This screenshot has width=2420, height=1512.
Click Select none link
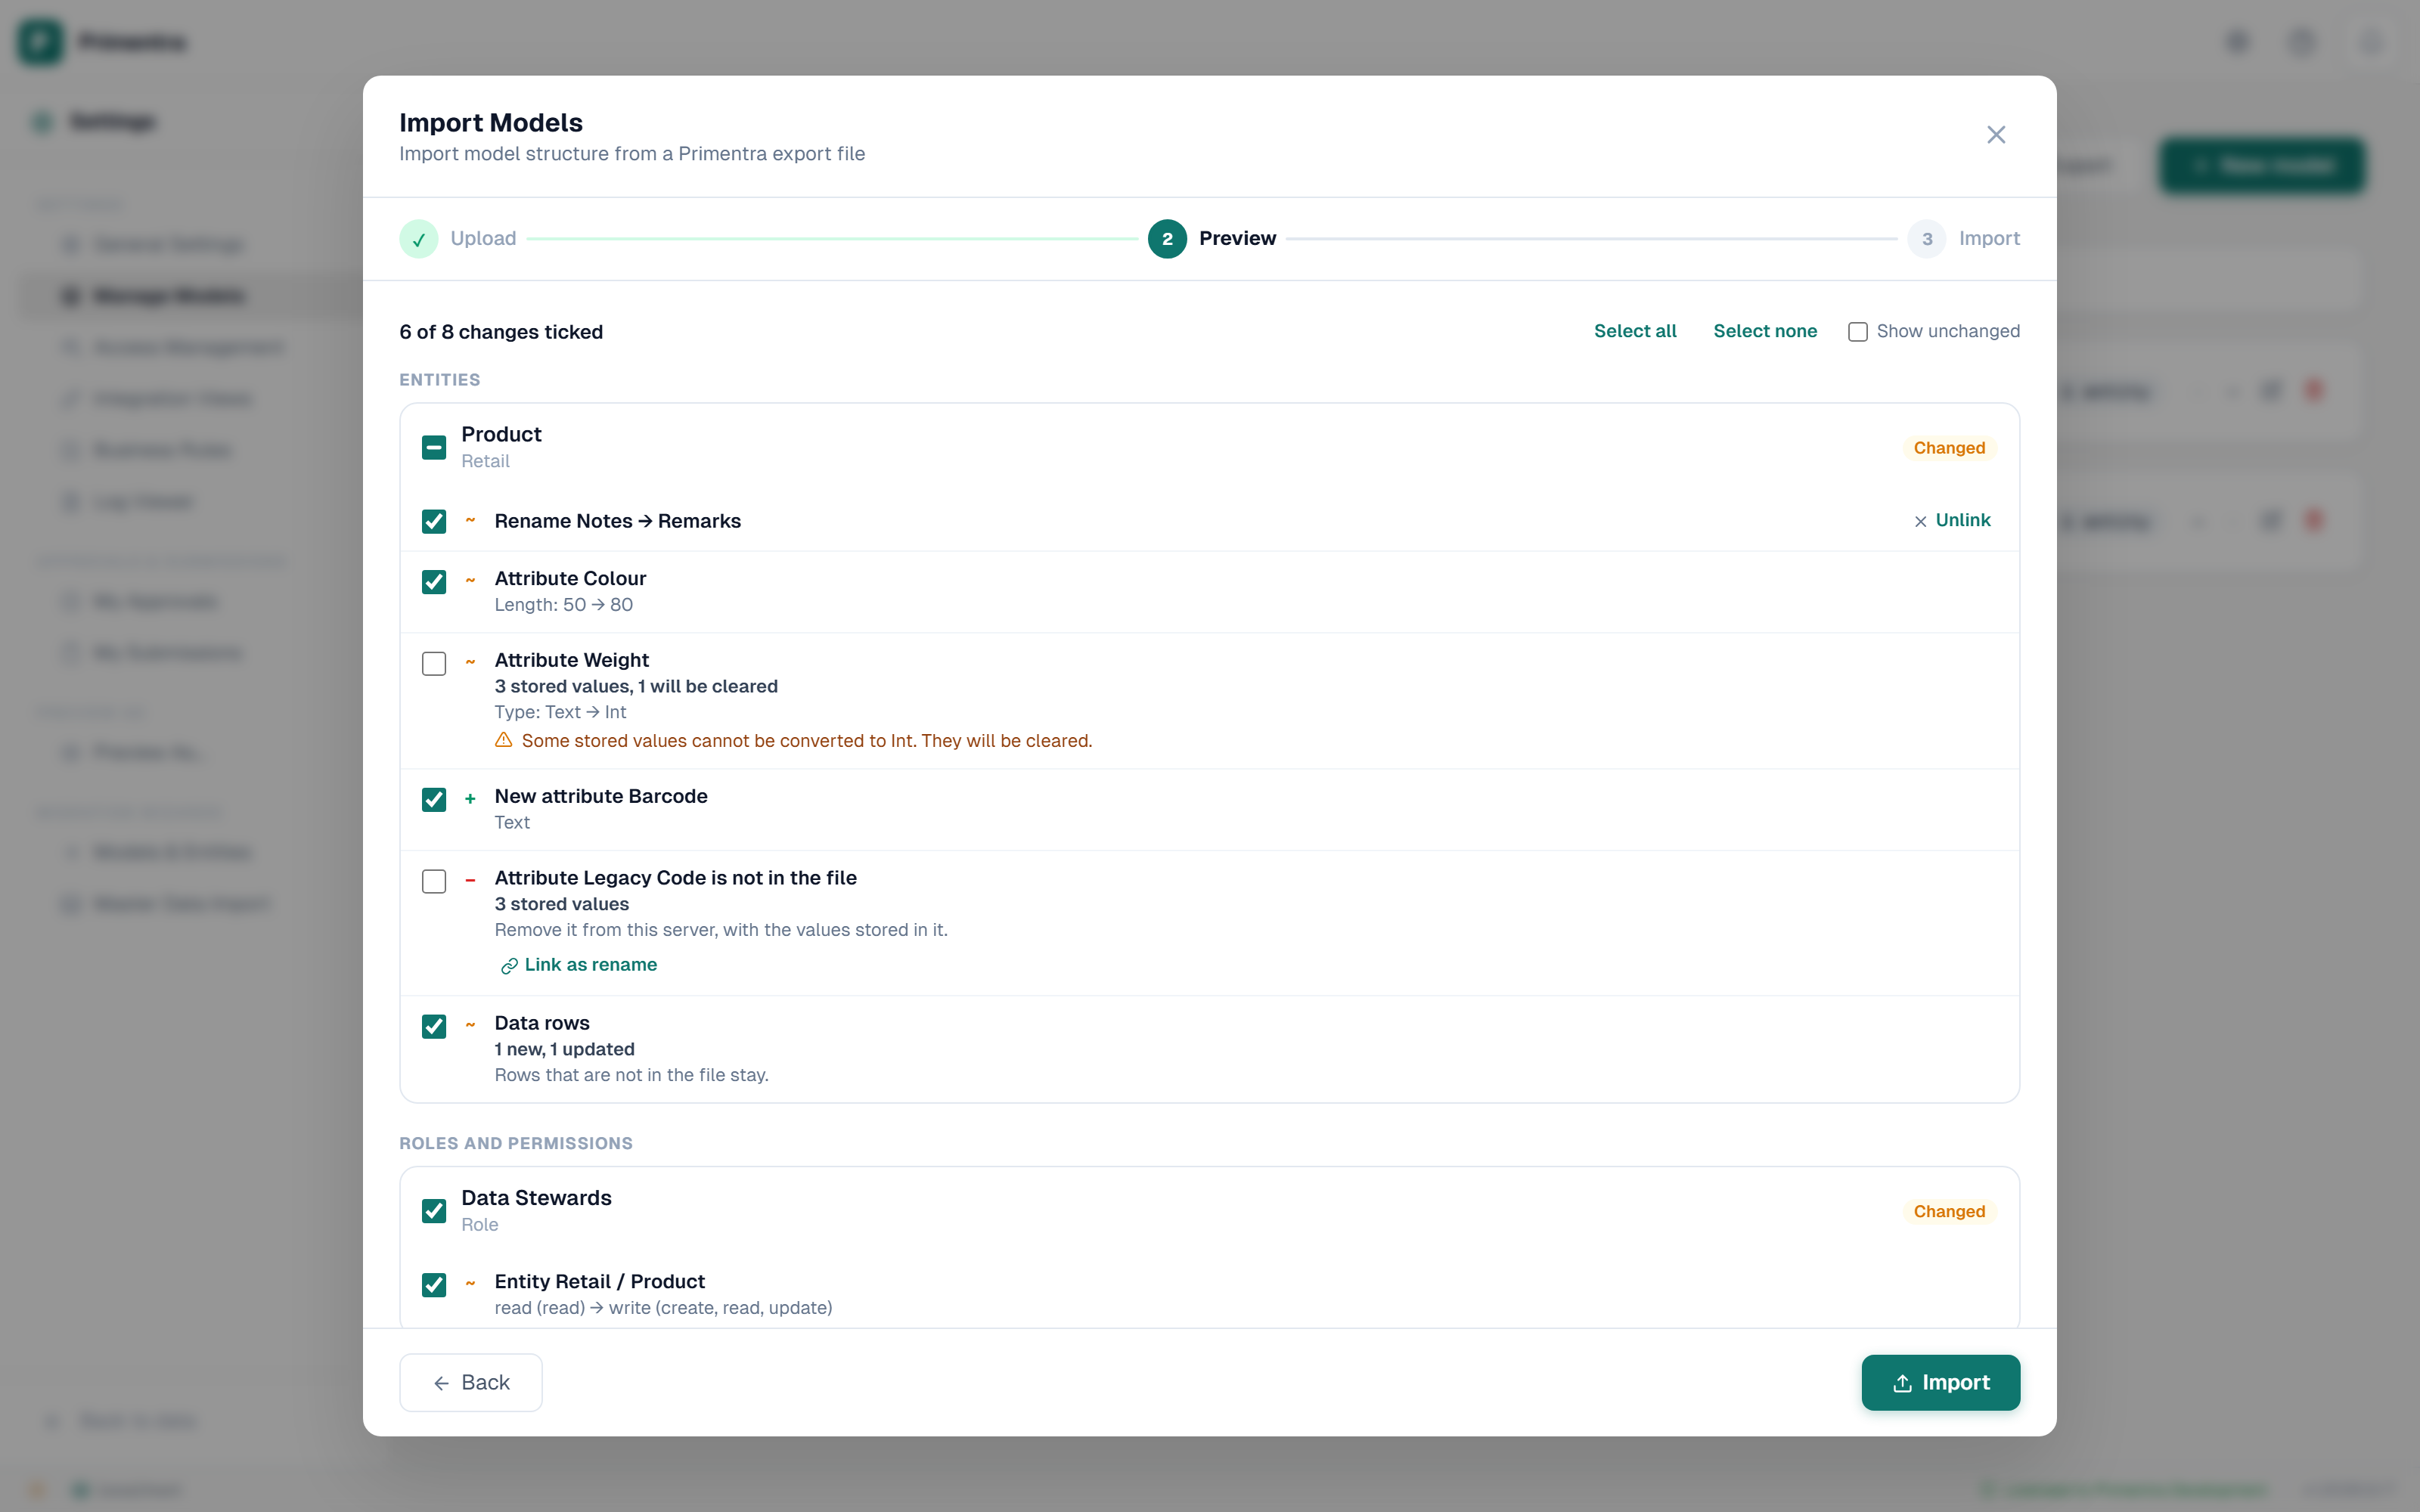pos(1765,331)
